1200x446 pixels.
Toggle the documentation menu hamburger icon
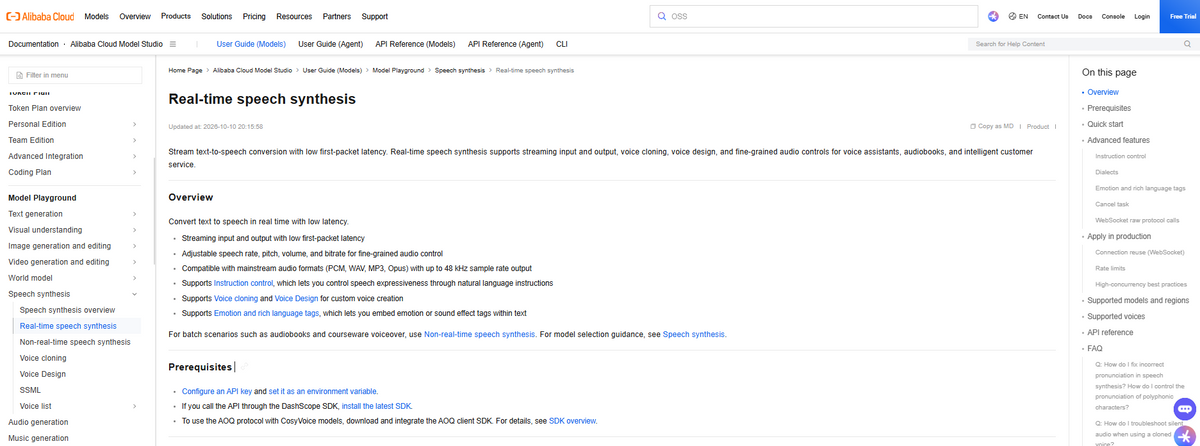[173, 44]
